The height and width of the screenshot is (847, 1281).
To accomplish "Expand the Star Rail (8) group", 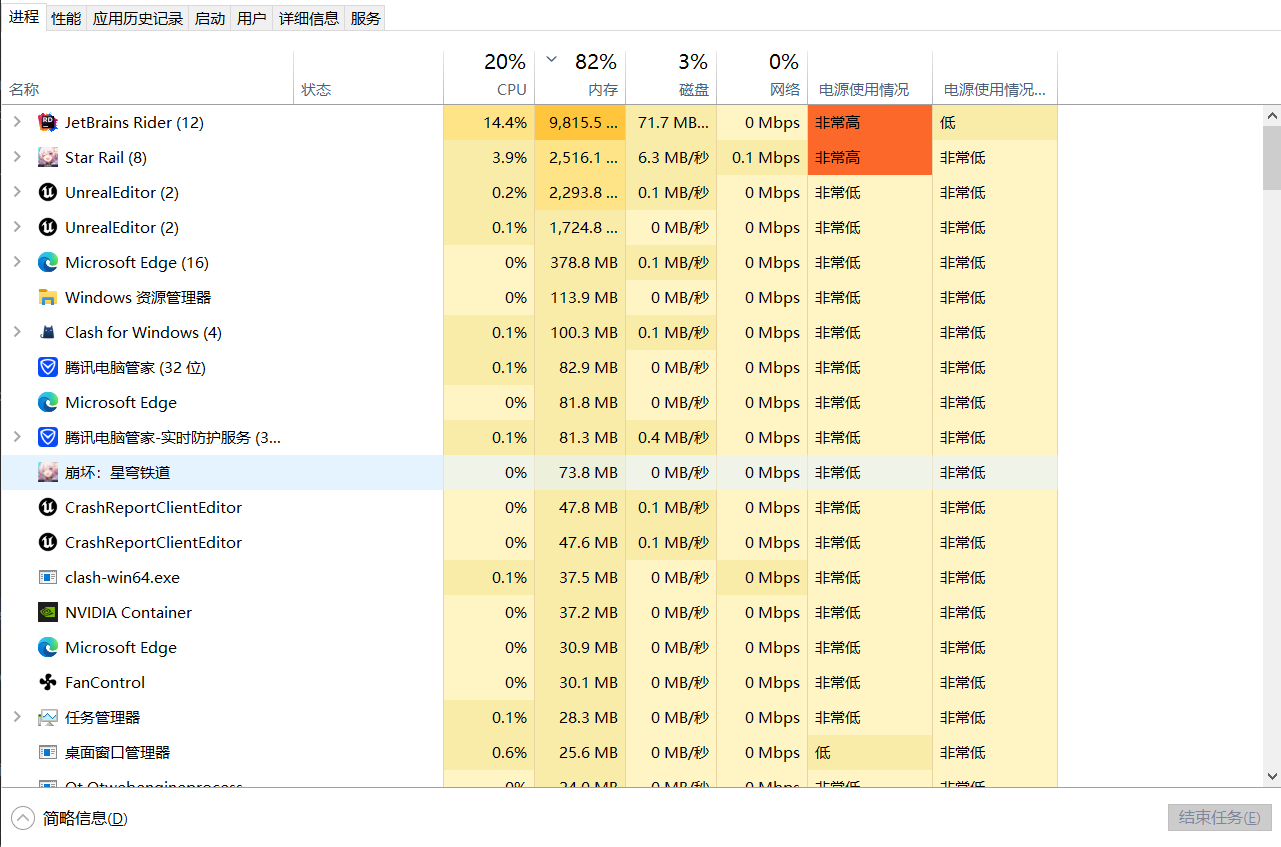I will pyautogui.click(x=17, y=157).
